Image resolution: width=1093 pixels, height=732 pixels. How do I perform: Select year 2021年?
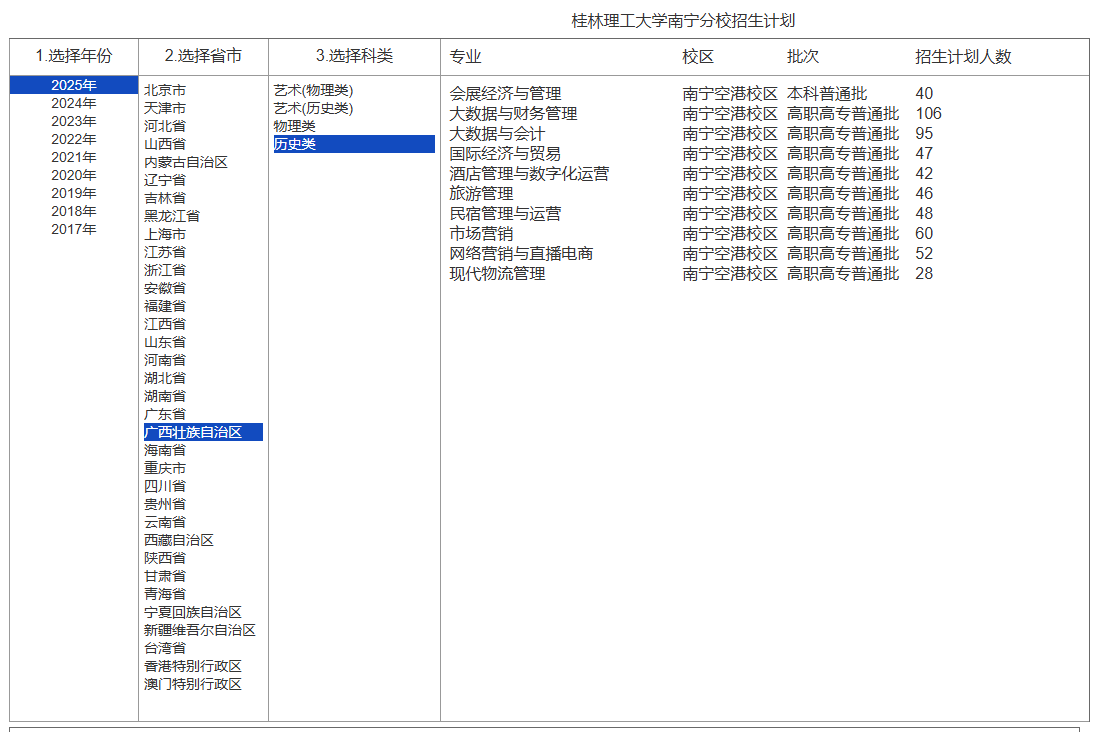point(74,158)
